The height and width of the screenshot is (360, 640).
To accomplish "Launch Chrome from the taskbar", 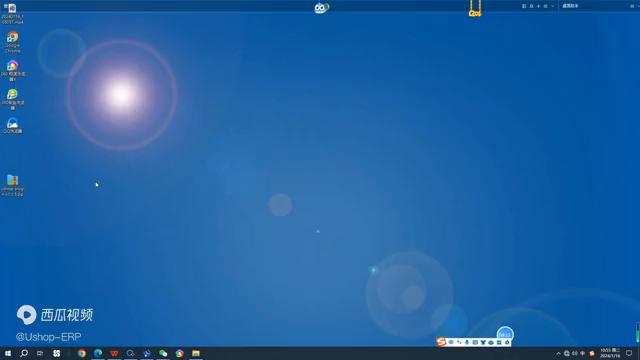I will (x=82, y=353).
